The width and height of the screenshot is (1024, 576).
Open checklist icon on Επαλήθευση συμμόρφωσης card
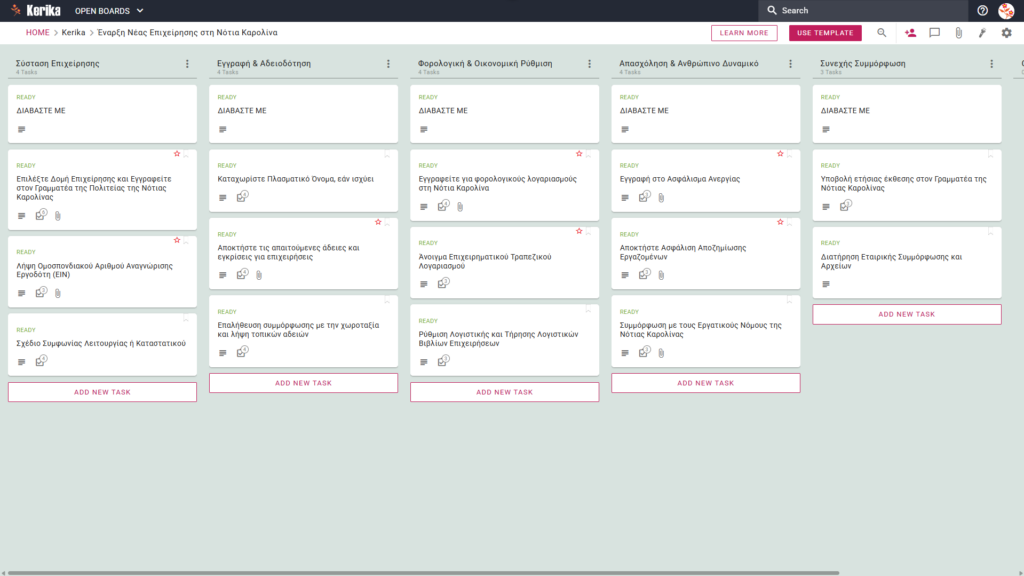(242, 352)
